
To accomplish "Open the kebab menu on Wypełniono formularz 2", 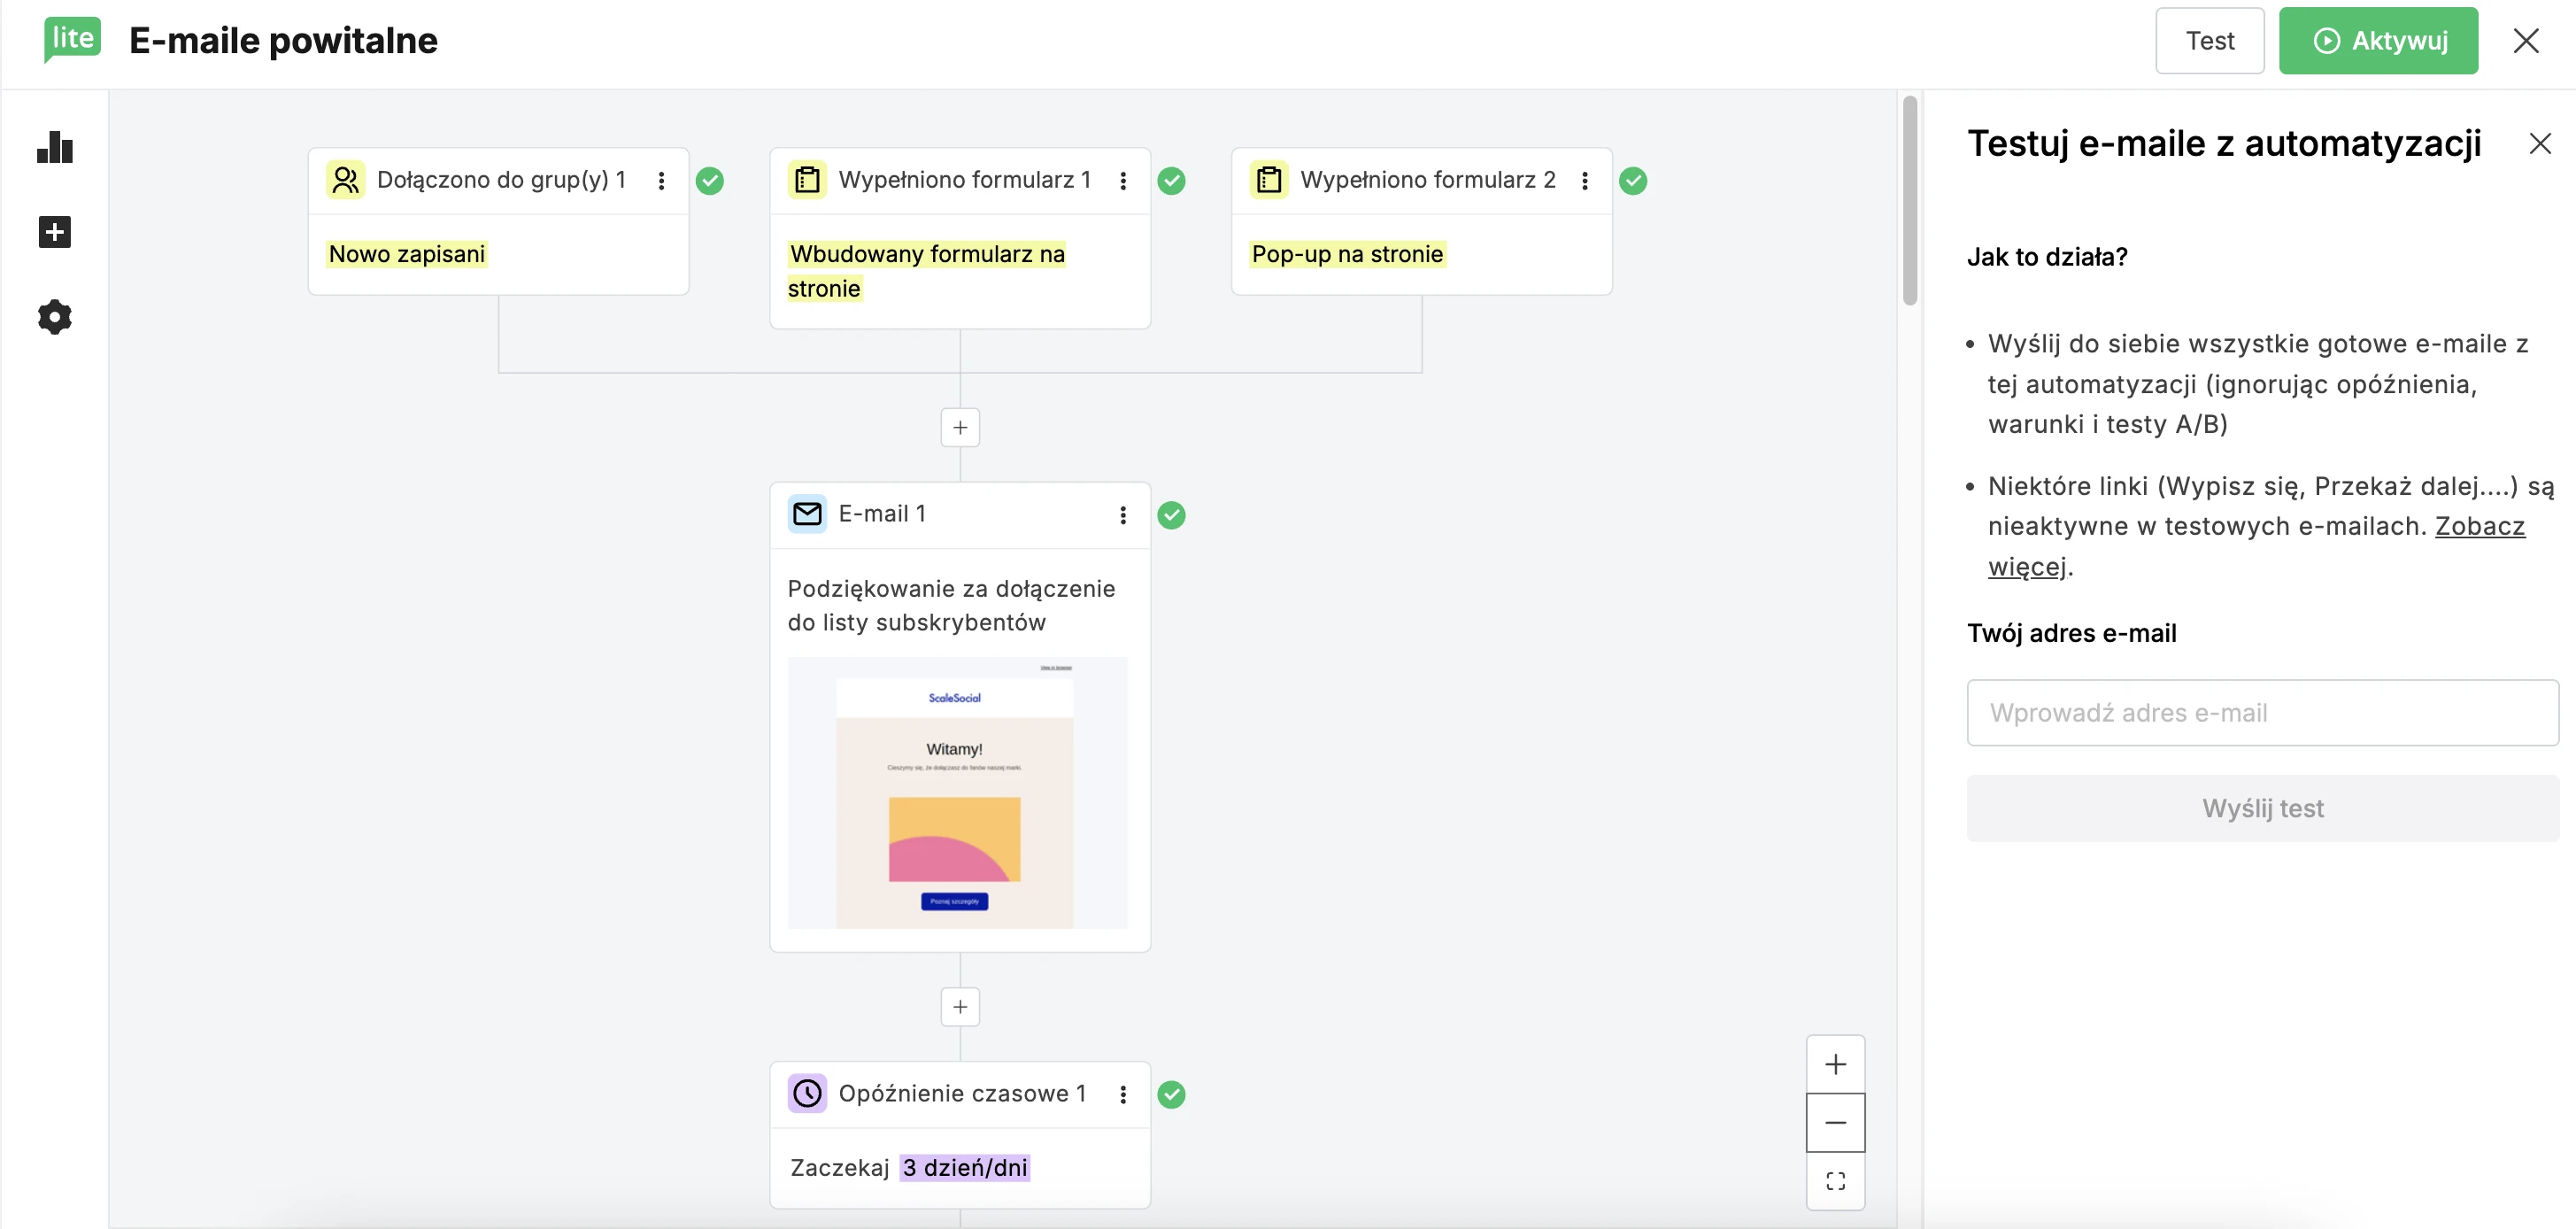I will point(1585,181).
